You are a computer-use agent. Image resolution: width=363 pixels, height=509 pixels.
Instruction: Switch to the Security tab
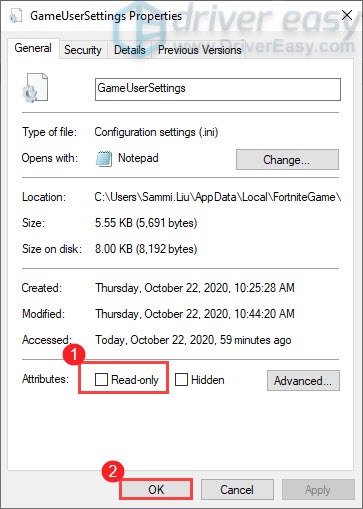point(83,50)
